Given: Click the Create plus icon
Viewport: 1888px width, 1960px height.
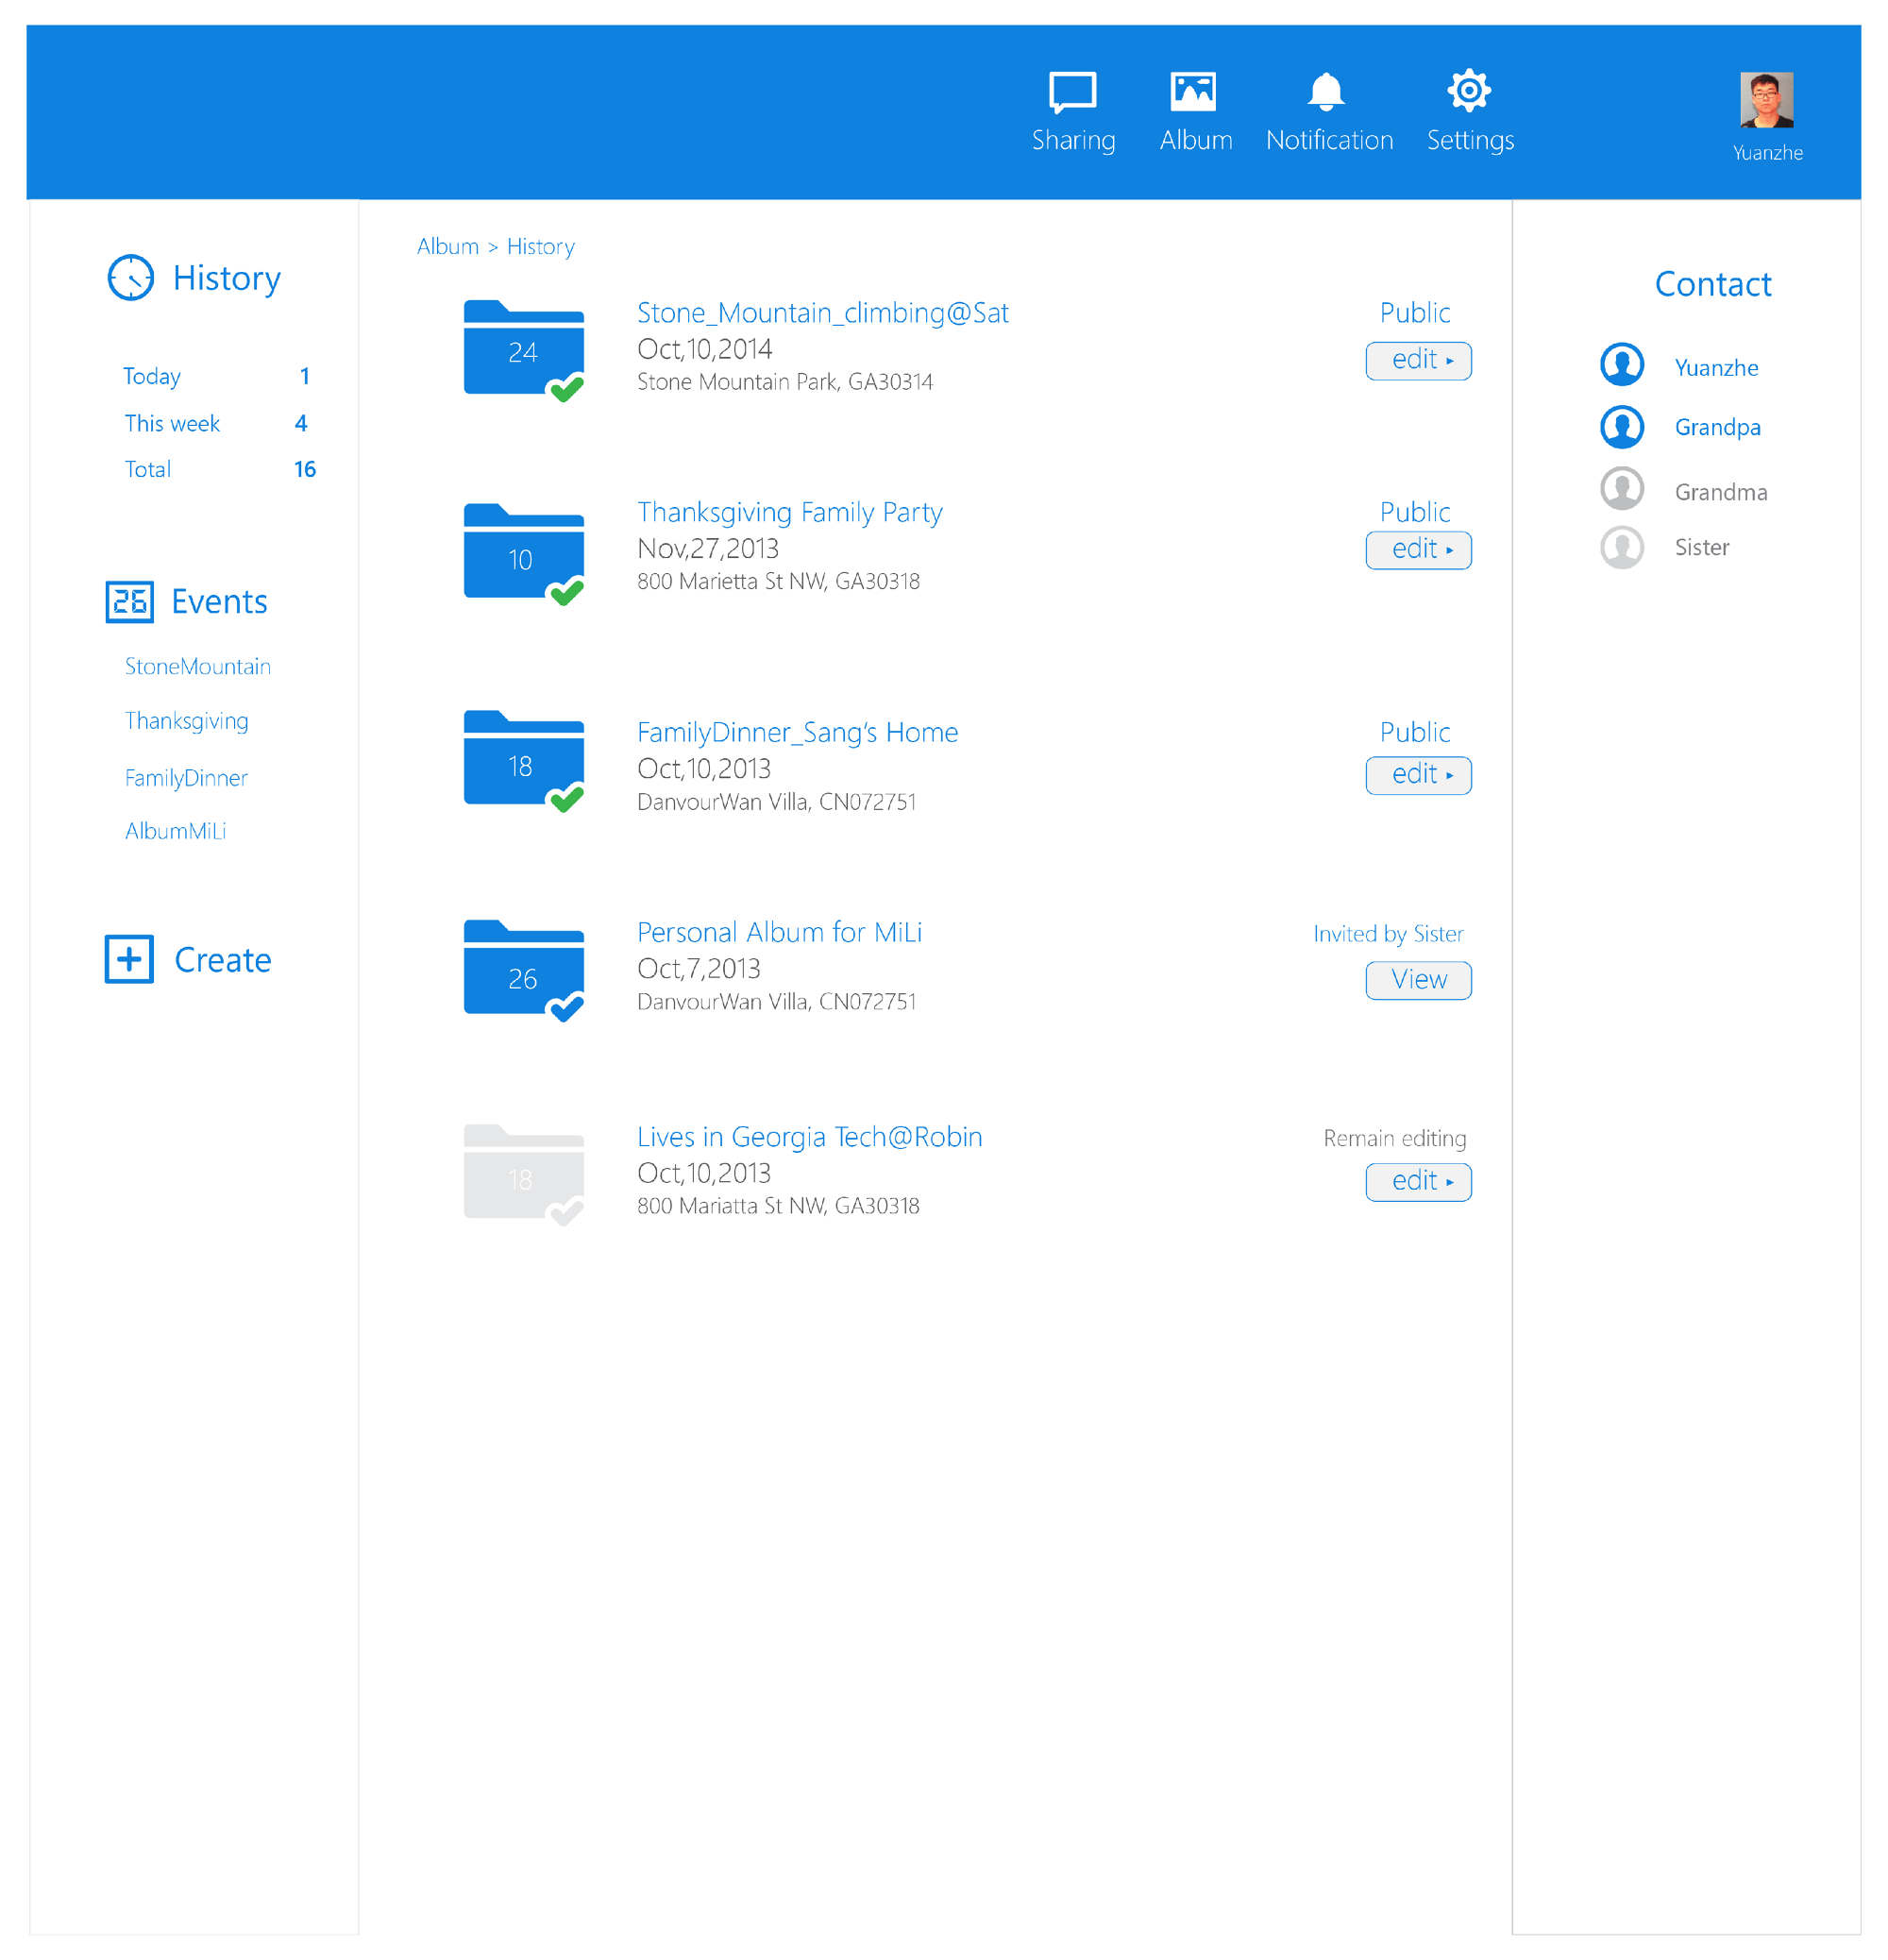Looking at the screenshot, I should [x=130, y=959].
